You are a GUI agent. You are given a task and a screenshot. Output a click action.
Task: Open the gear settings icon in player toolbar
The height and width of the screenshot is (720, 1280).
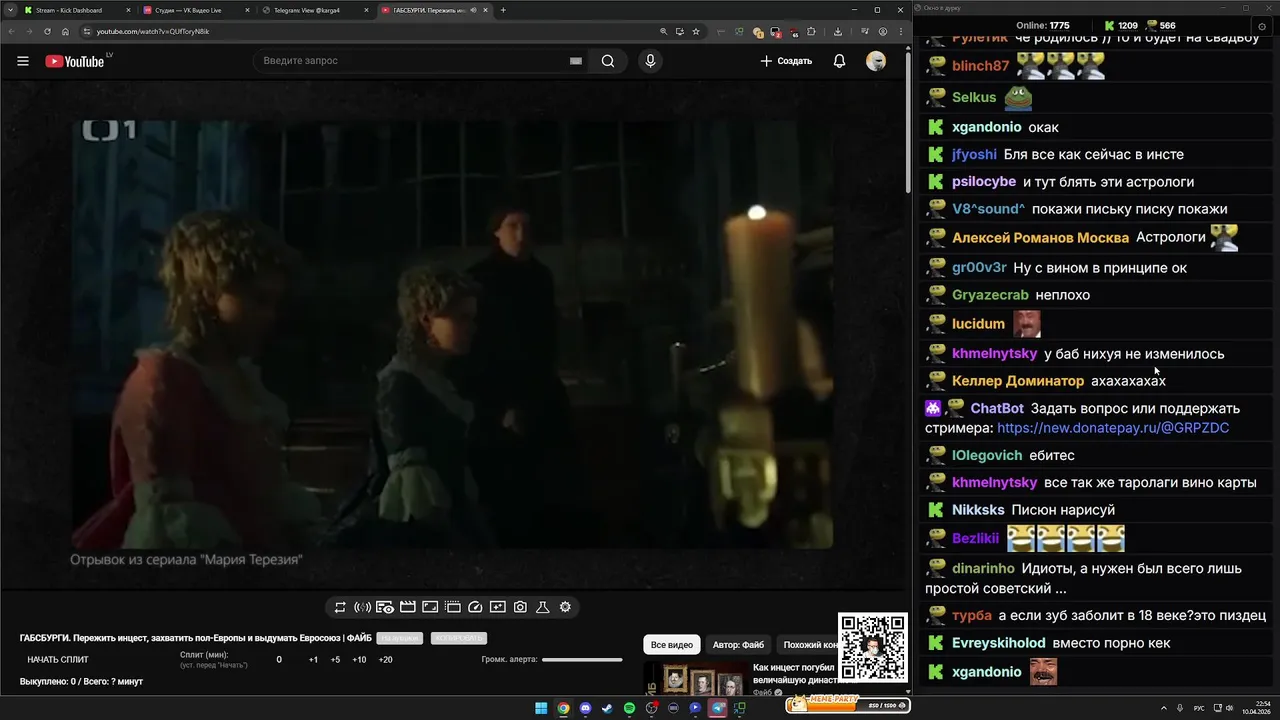click(x=565, y=607)
